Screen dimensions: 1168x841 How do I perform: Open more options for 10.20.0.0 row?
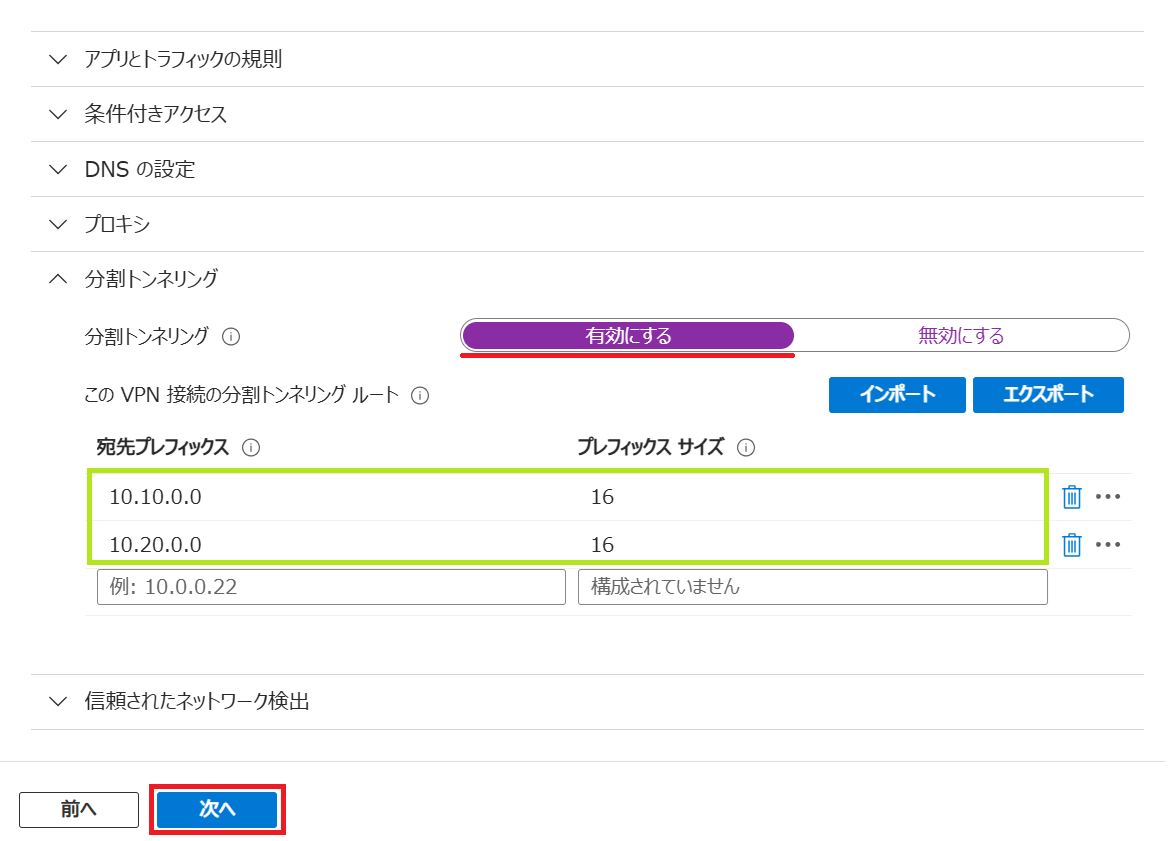(1108, 545)
